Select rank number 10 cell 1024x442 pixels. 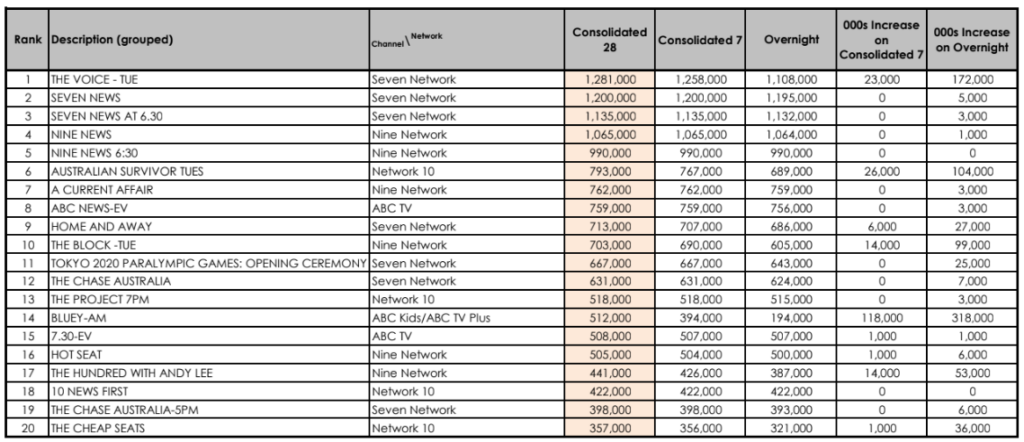coord(27,245)
